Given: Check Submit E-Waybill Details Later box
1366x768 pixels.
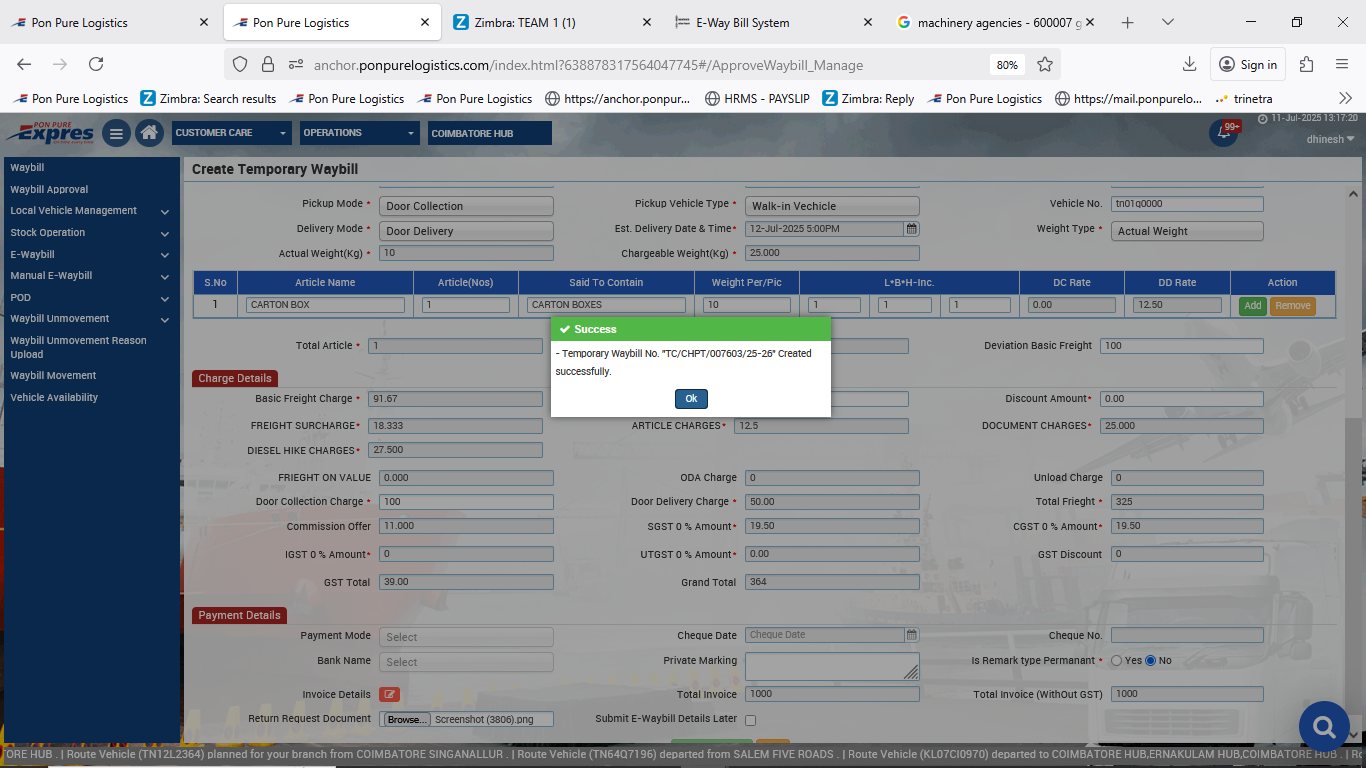Looking at the screenshot, I should click(751, 720).
